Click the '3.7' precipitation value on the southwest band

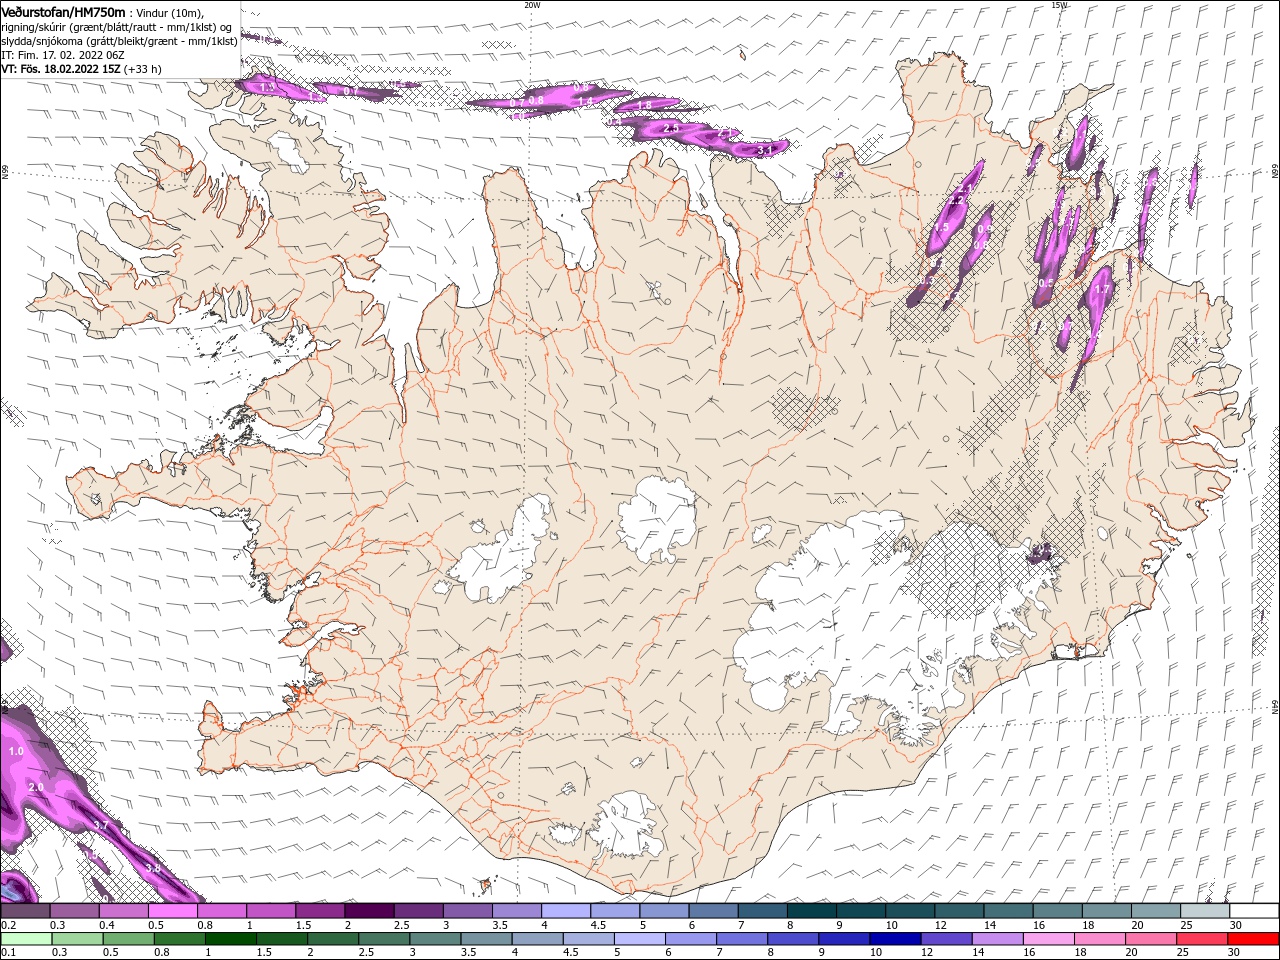click(100, 826)
